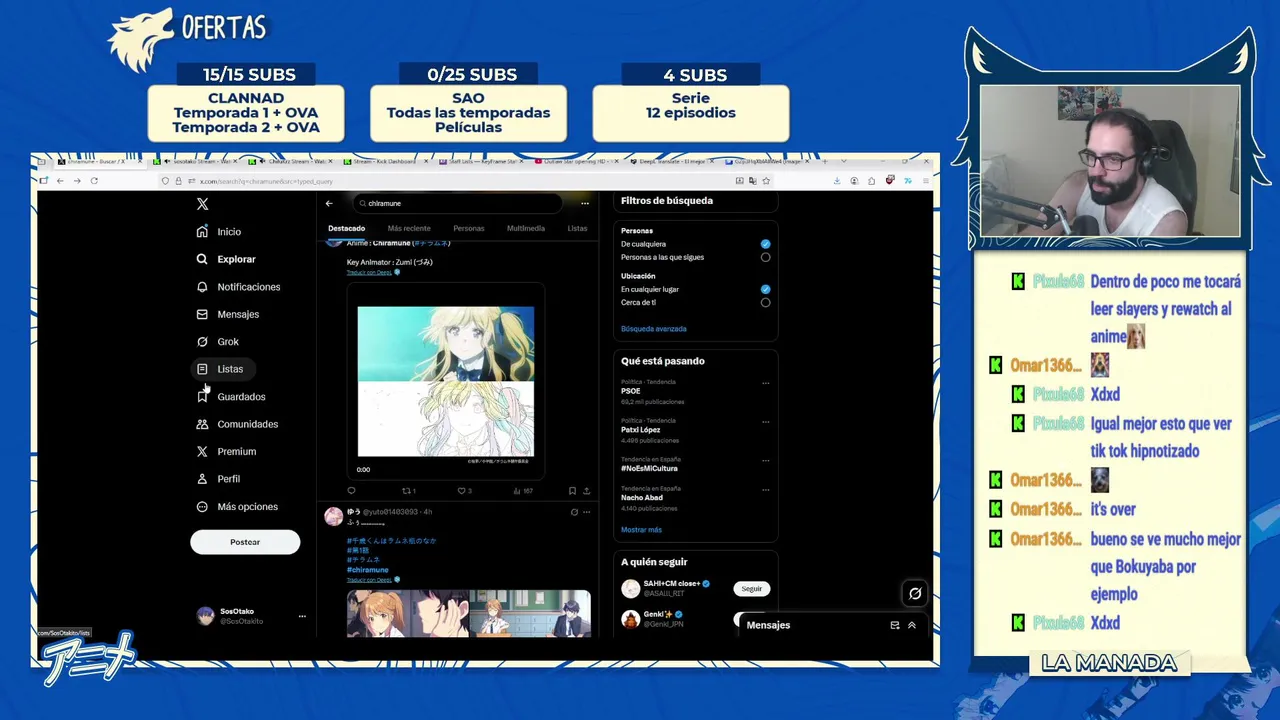
Task: Open #NoEsMiCultura trend more options
Action: tap(766, 460)
